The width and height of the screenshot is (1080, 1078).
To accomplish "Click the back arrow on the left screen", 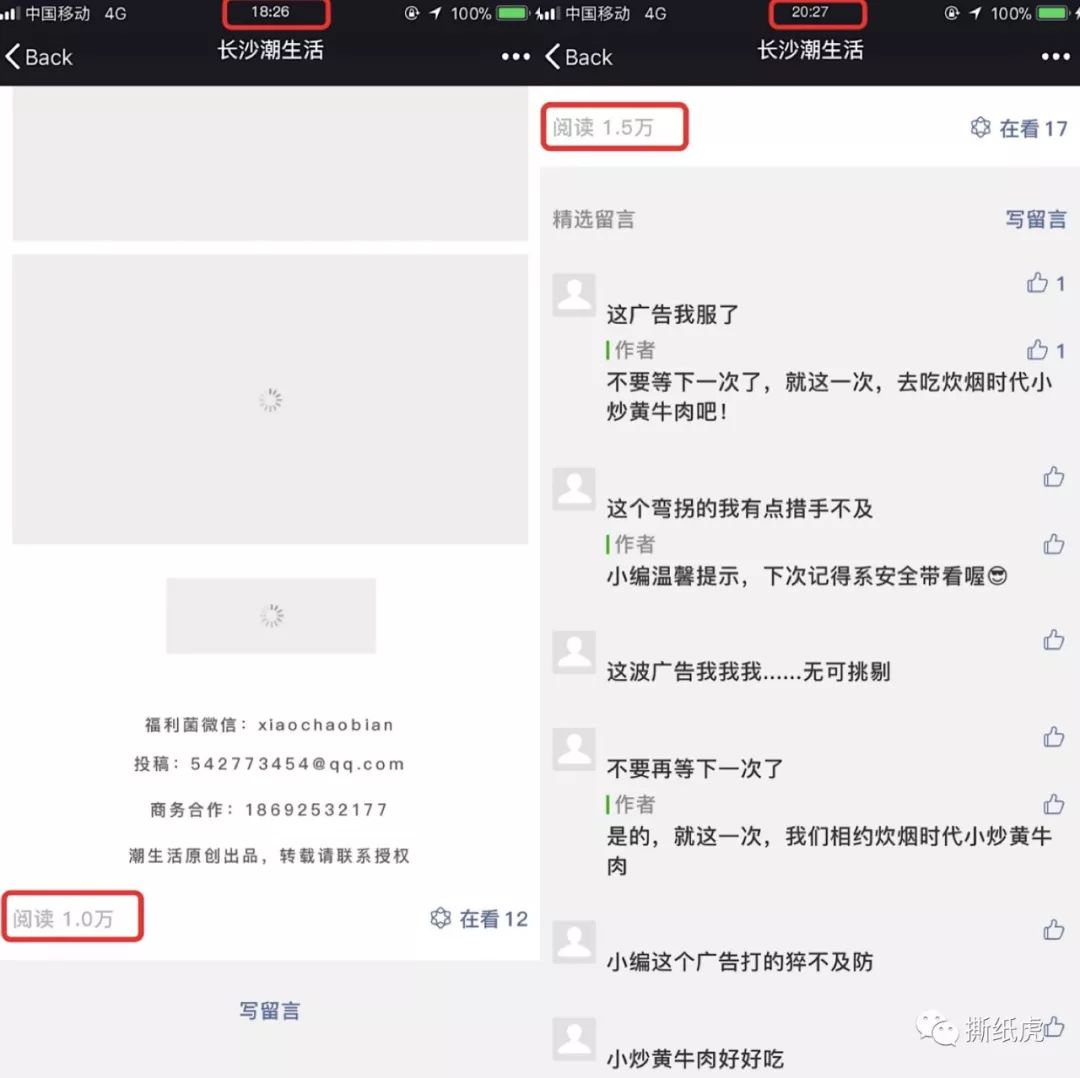I will [x=15, y=57].
